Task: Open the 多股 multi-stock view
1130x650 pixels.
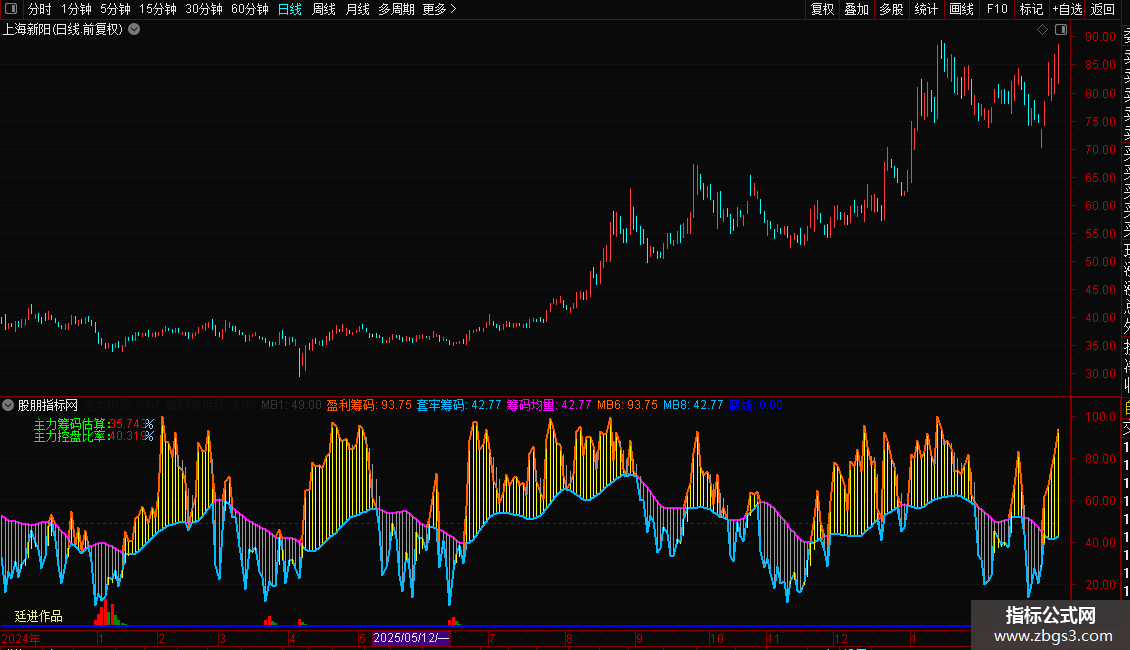Action: coord(891,9)
